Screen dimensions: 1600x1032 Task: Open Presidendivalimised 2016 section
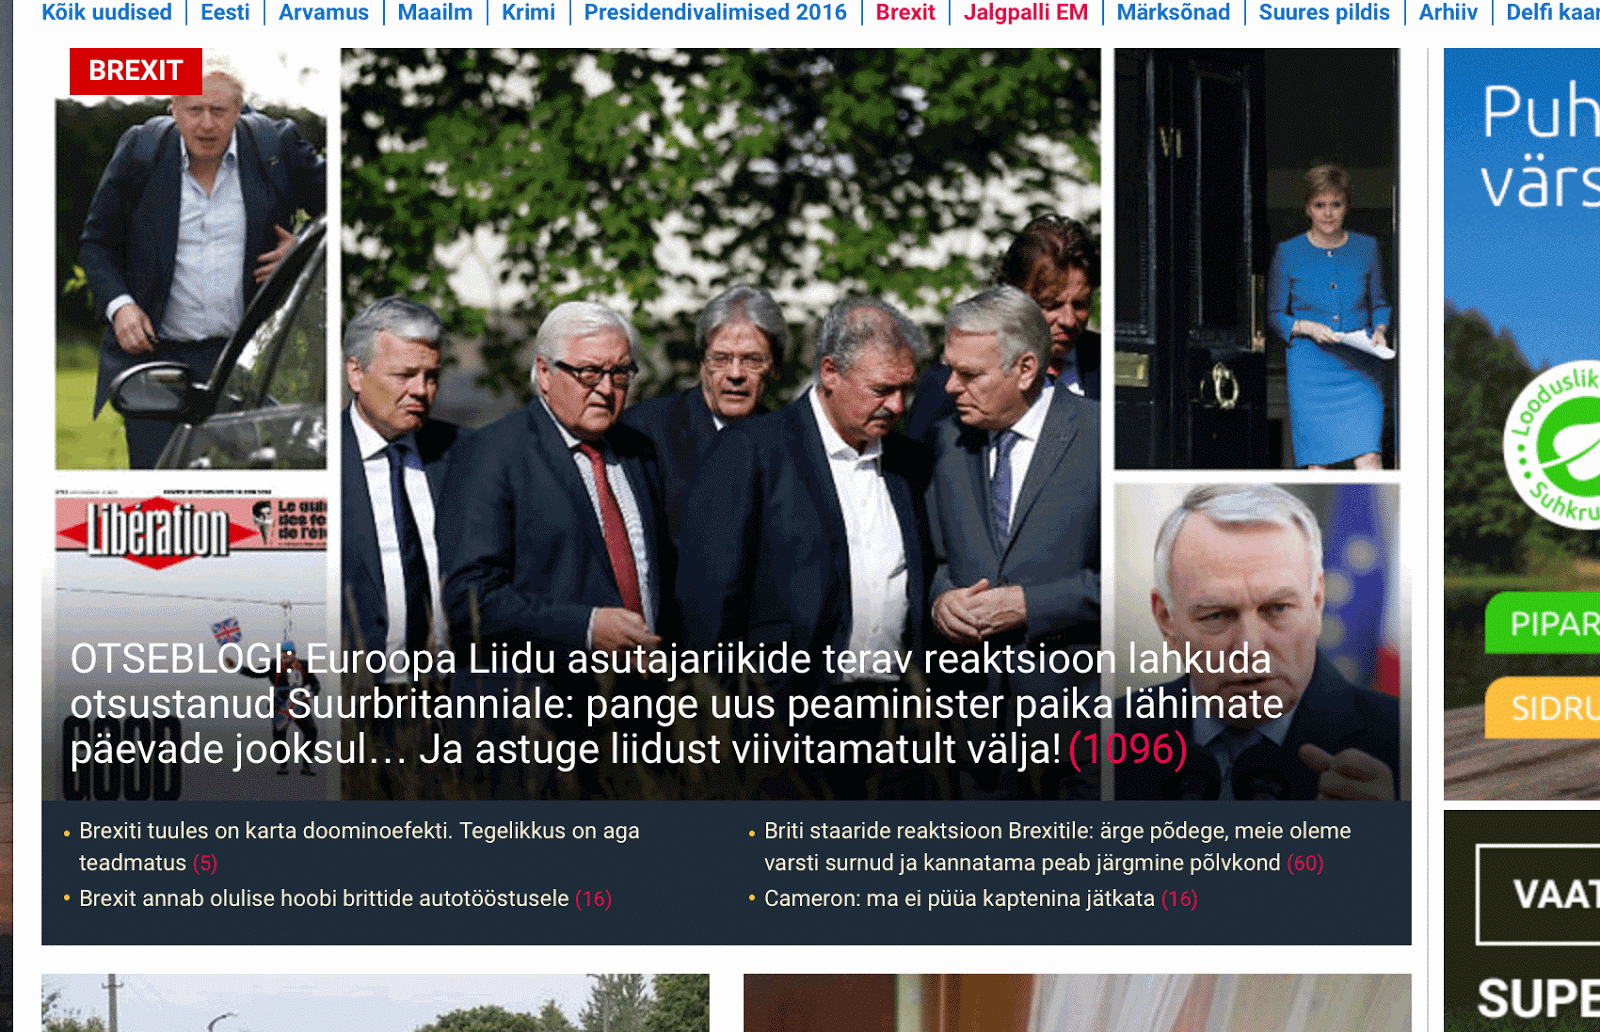715,12
